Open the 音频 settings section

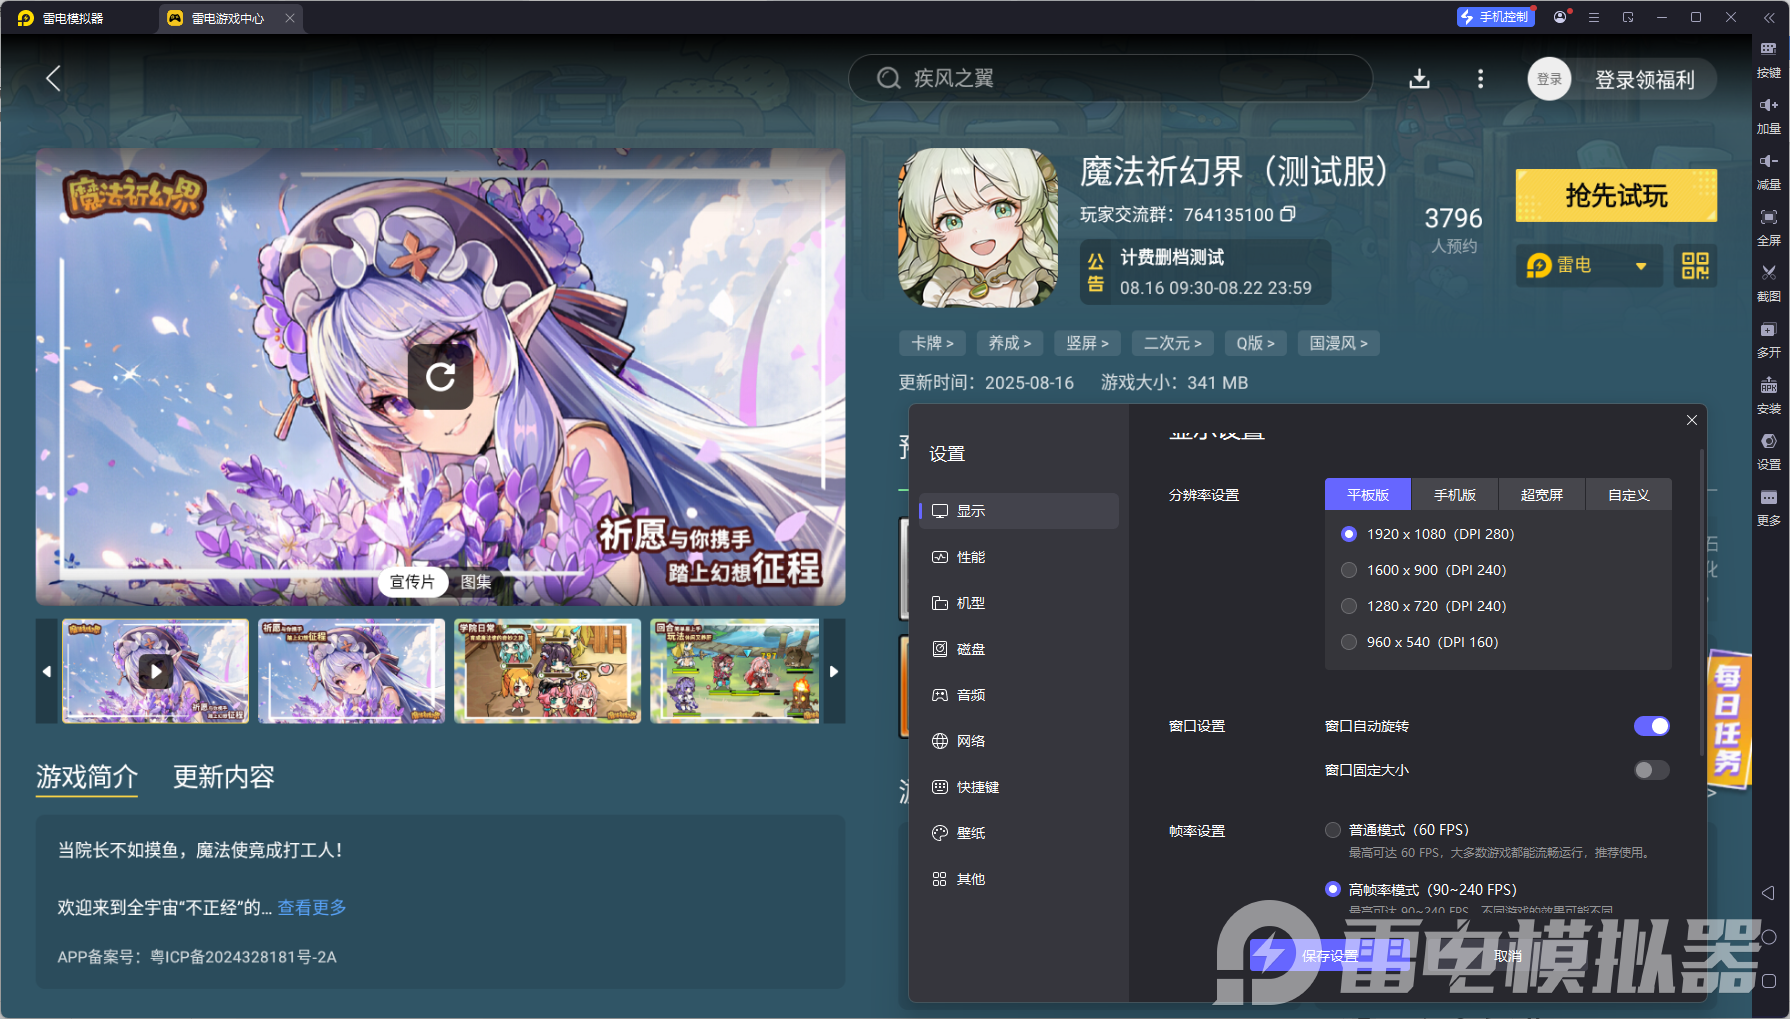coord(971,694)
